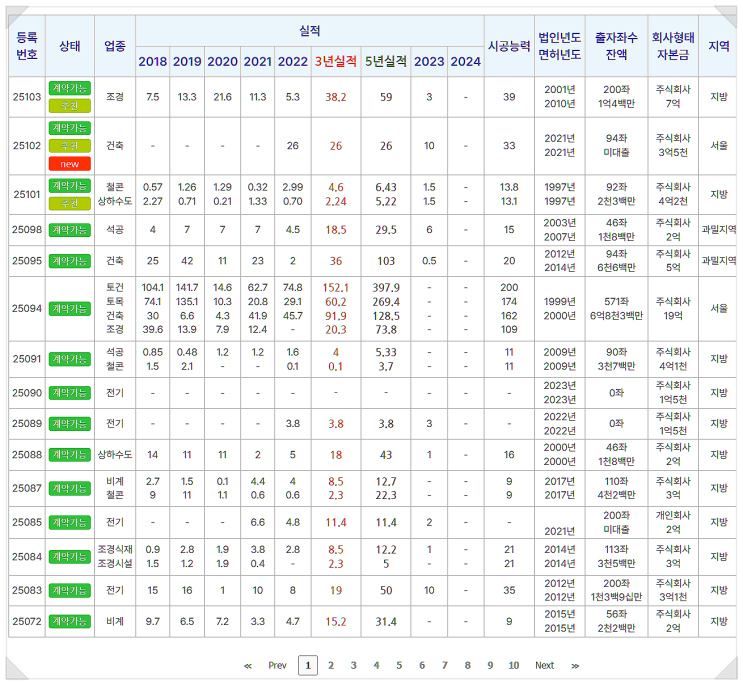743x685 pixels.
Task: Open page 4 of the list
Action: pyautogui.click(x=376, y=665)
